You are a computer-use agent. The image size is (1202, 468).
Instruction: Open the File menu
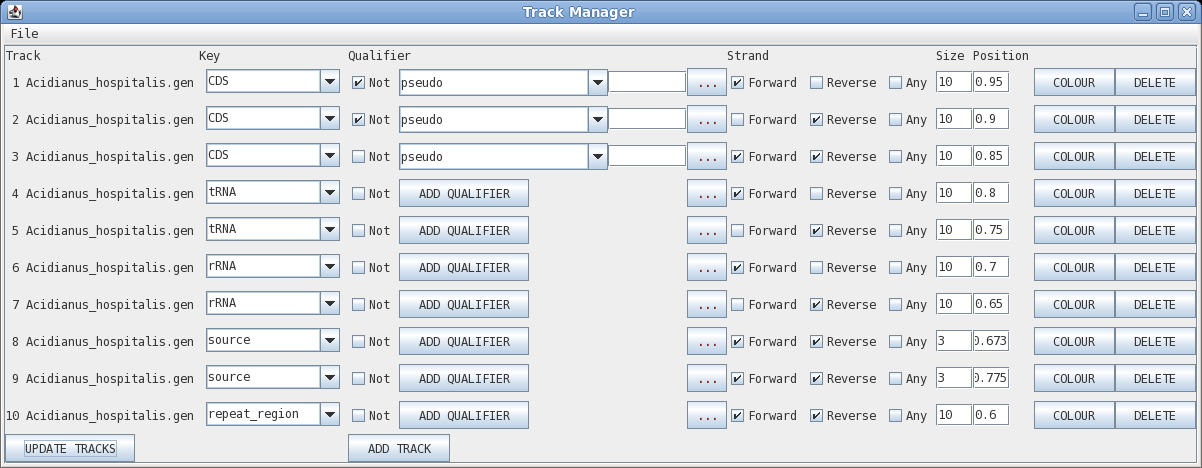click(x=24, y=33)
